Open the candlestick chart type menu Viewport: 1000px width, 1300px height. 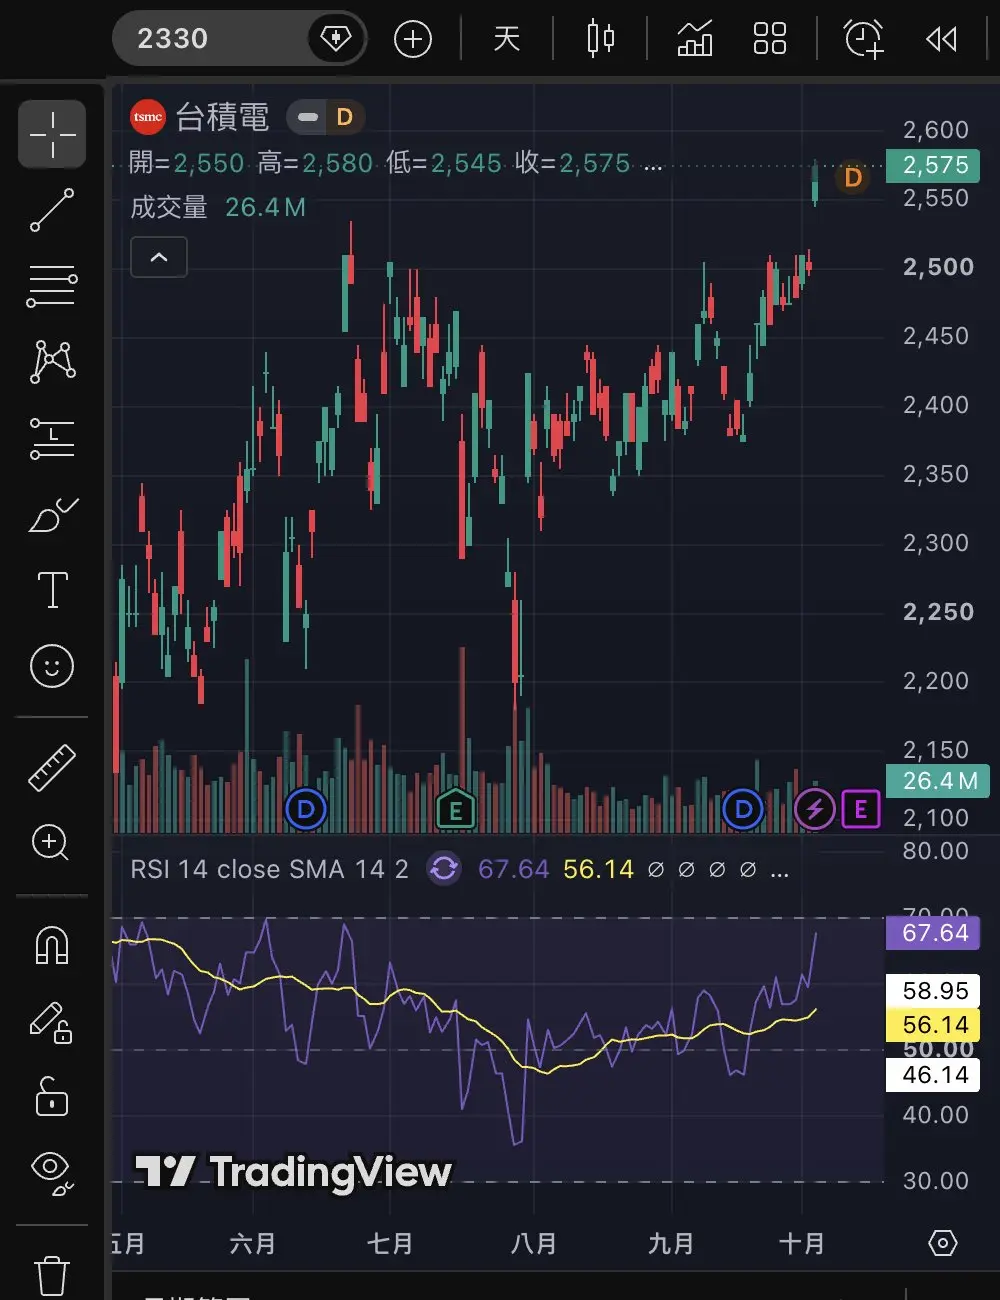pos(600,39)
